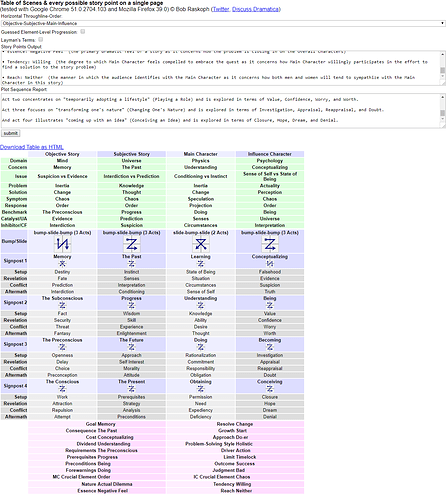Image resolution: width=446 pixels, height=500 pixels.
Task: Click the Nature Actual Dilemma row
Action: click(97, 484)
